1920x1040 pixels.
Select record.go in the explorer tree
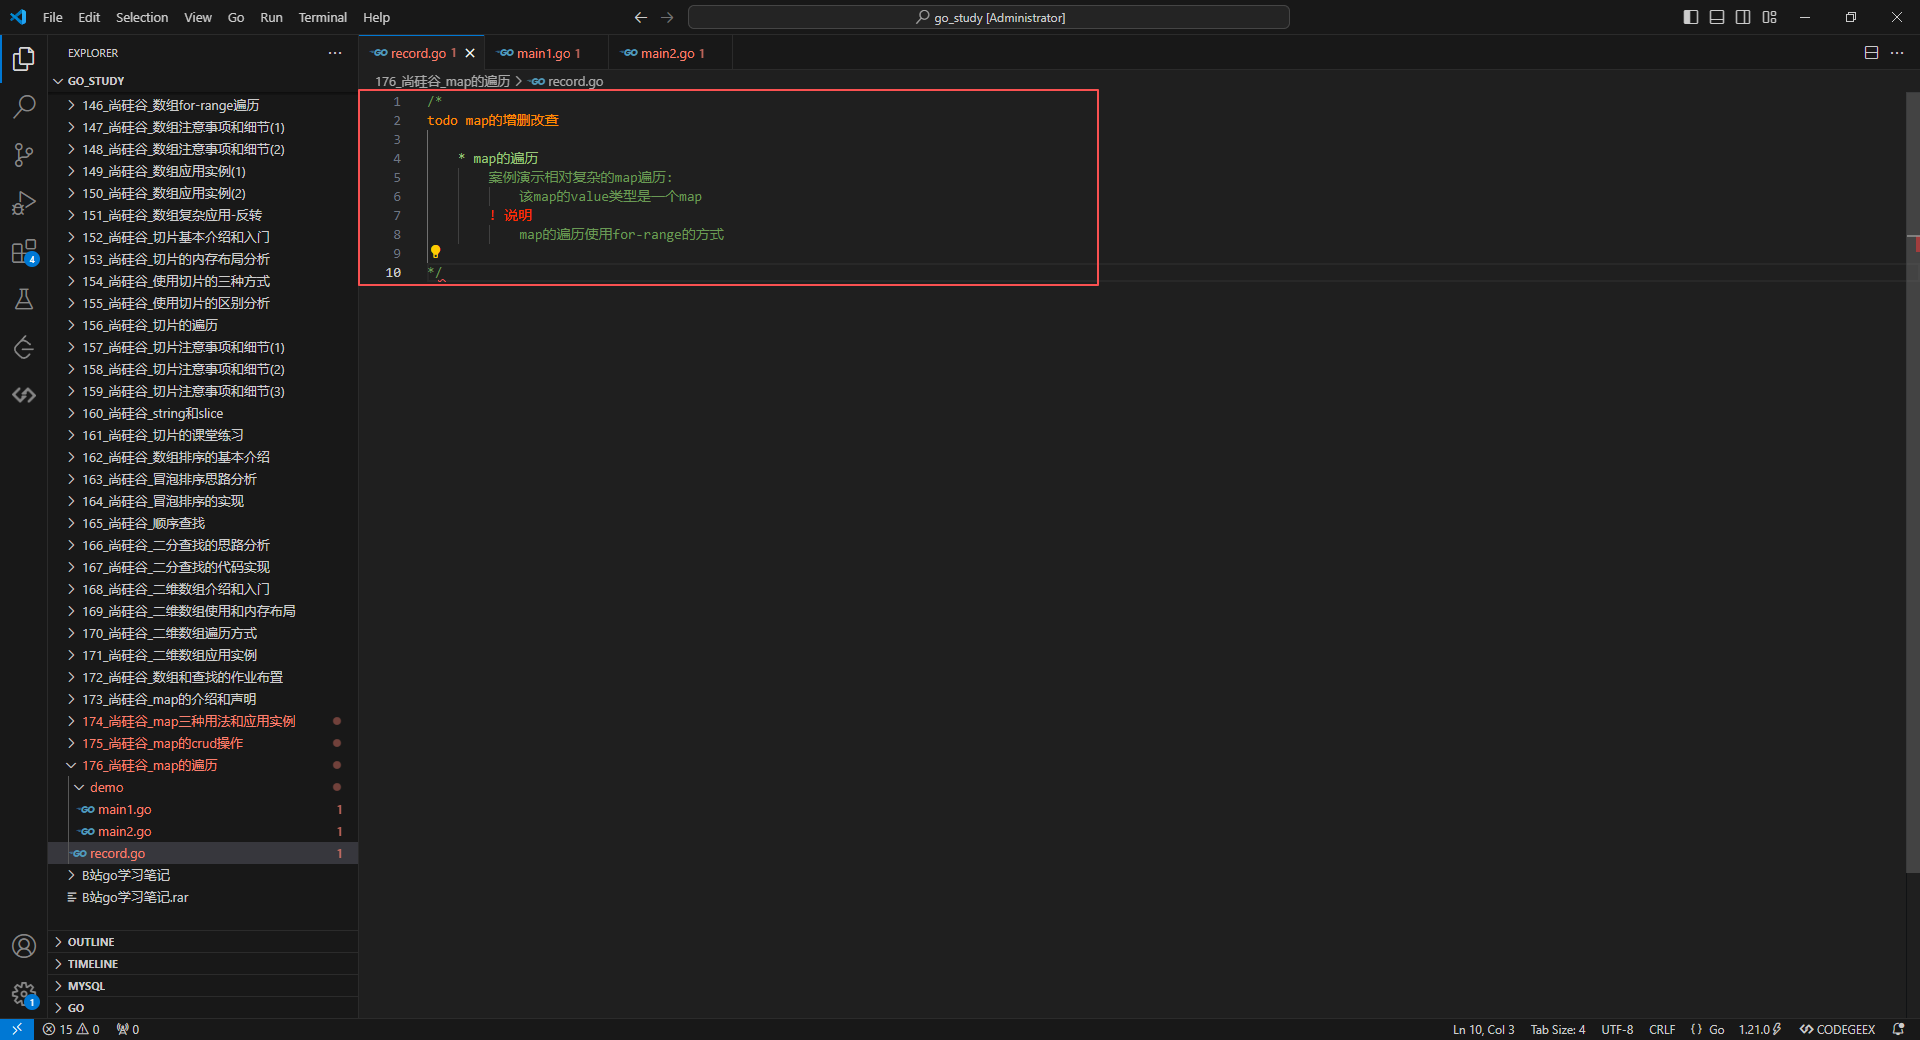[x=203, y=853]
